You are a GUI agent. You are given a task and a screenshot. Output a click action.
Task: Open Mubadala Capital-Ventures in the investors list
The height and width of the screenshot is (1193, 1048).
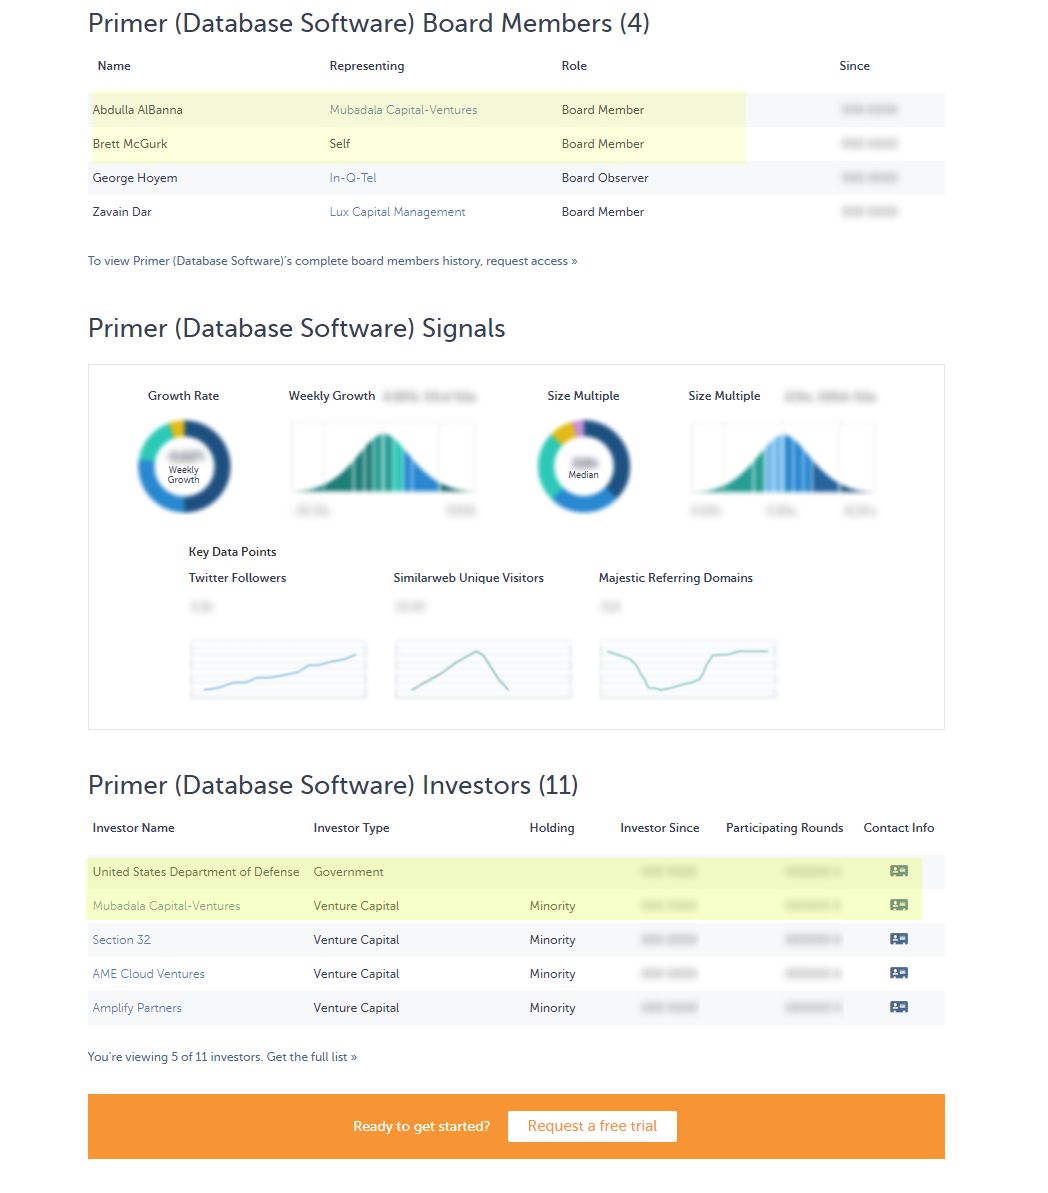click(x=167, y=906)
